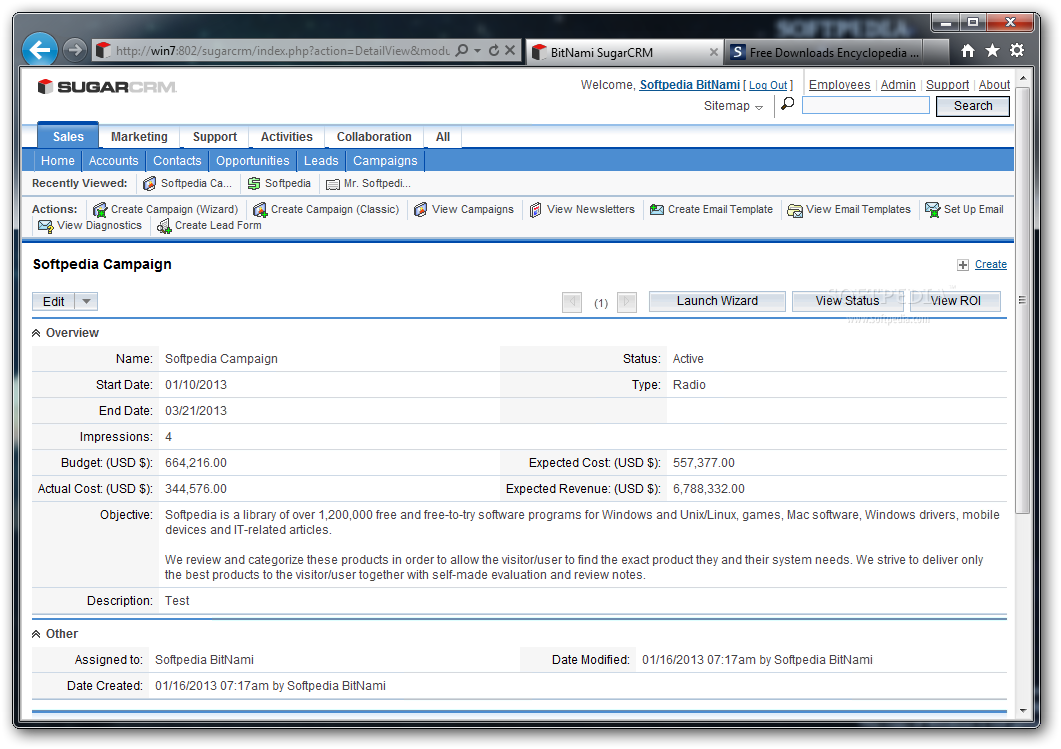Viewport: 1061px width, 749px height.
Task: Open the browser tools gear icon
Action: coord(1017,50)
